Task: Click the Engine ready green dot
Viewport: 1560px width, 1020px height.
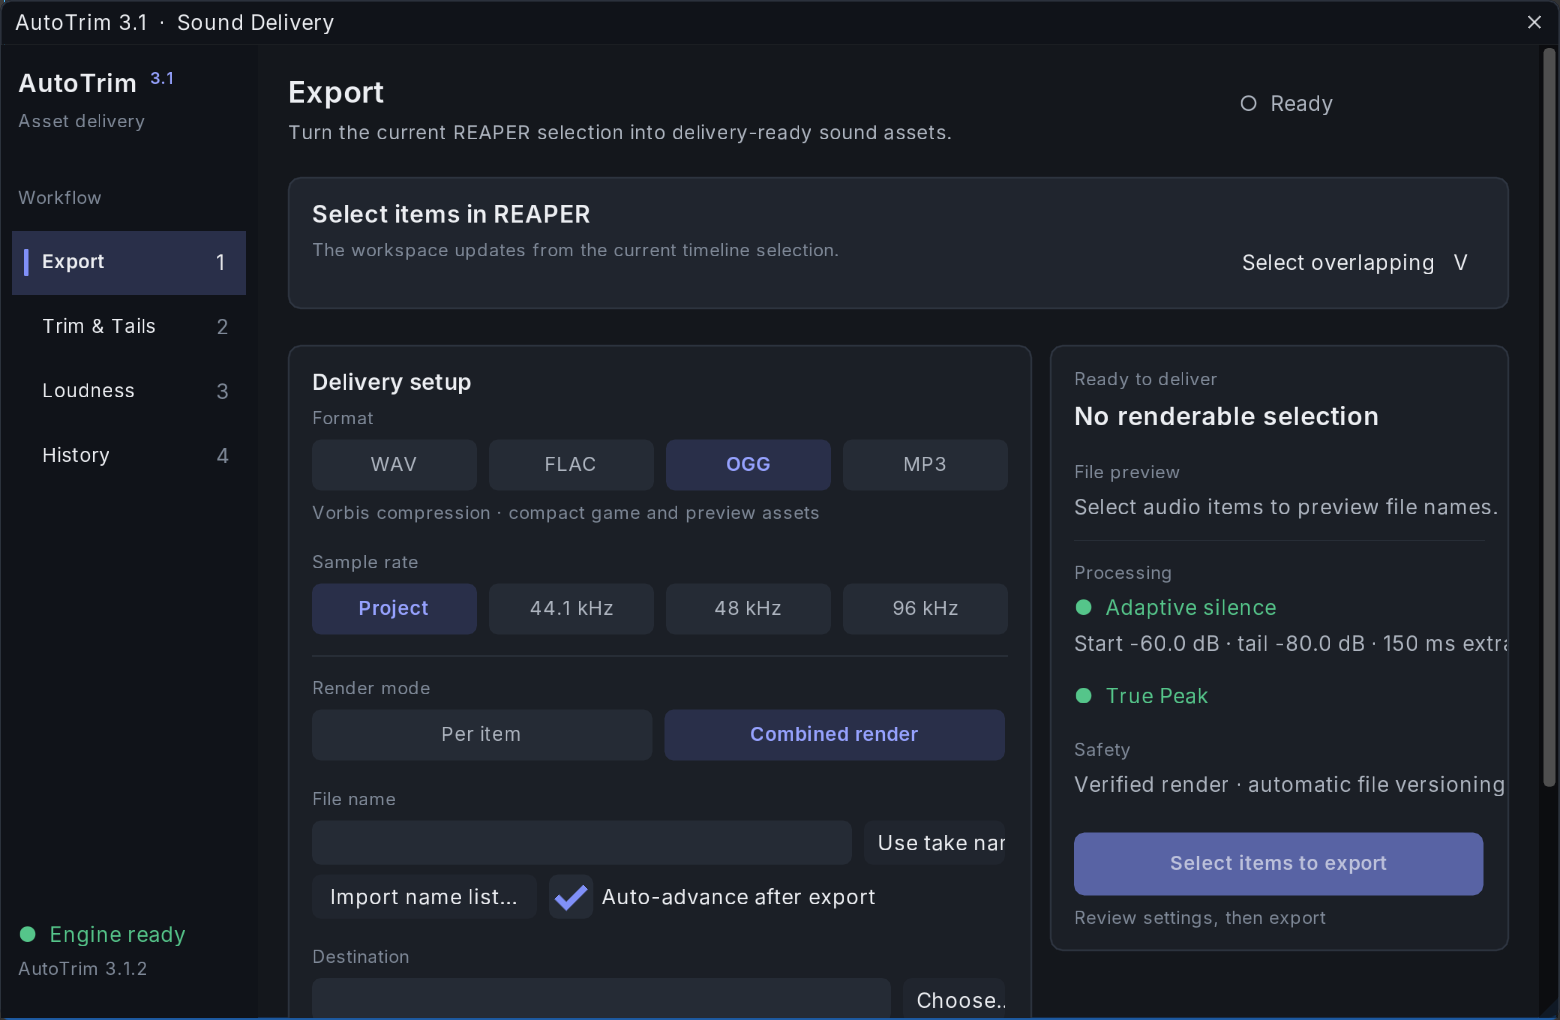Action: pyautogui.click(x=28, y=934)
